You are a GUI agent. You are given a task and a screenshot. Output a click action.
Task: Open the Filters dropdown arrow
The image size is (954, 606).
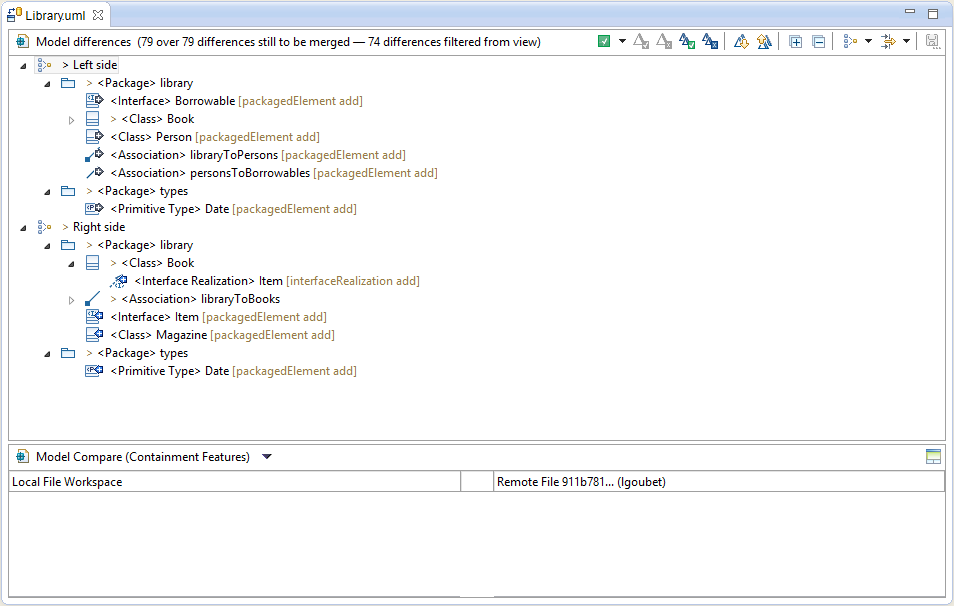coord(906,42)
